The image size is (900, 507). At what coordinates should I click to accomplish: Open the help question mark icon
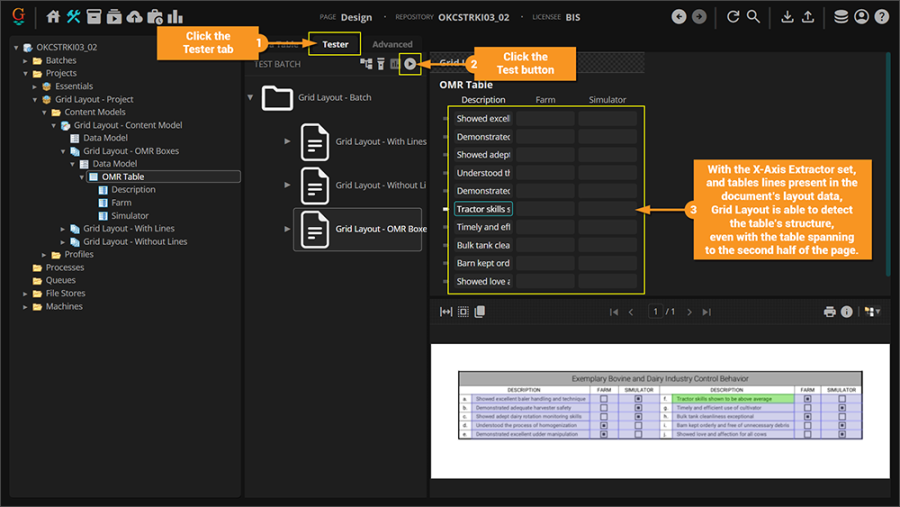click(881, 17)
